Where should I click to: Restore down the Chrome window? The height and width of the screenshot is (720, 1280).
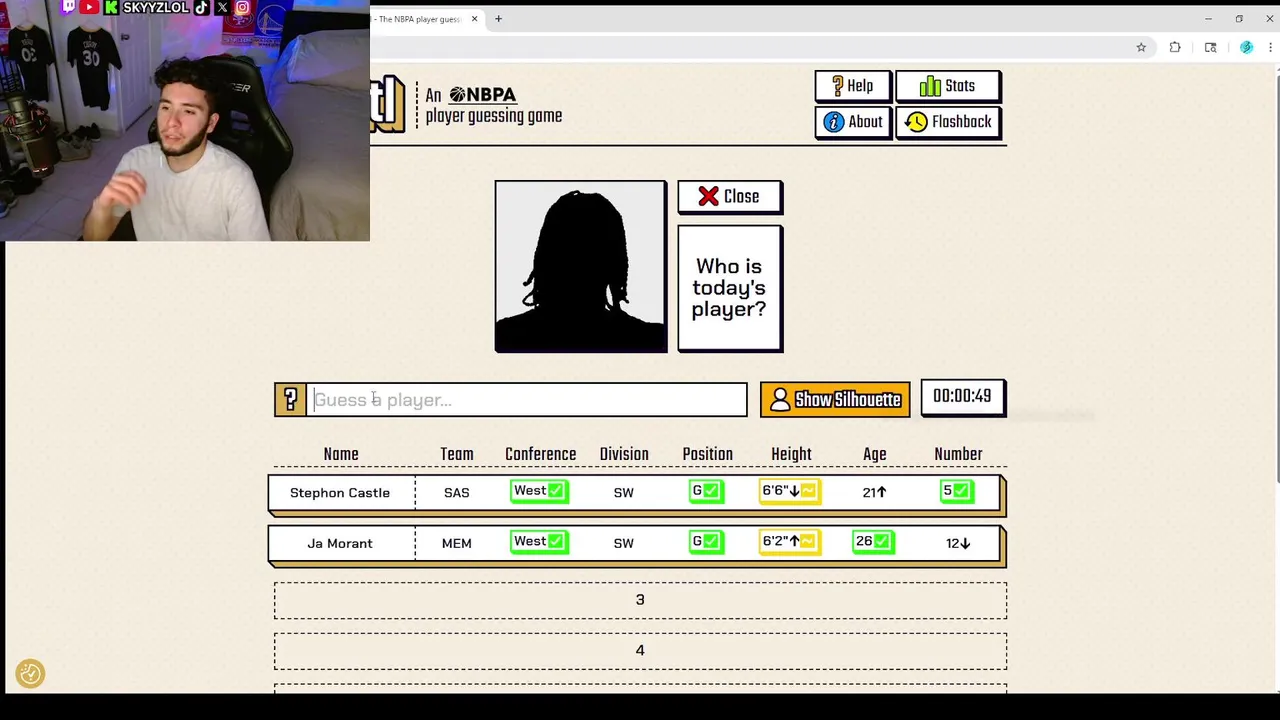point(1239,18)
